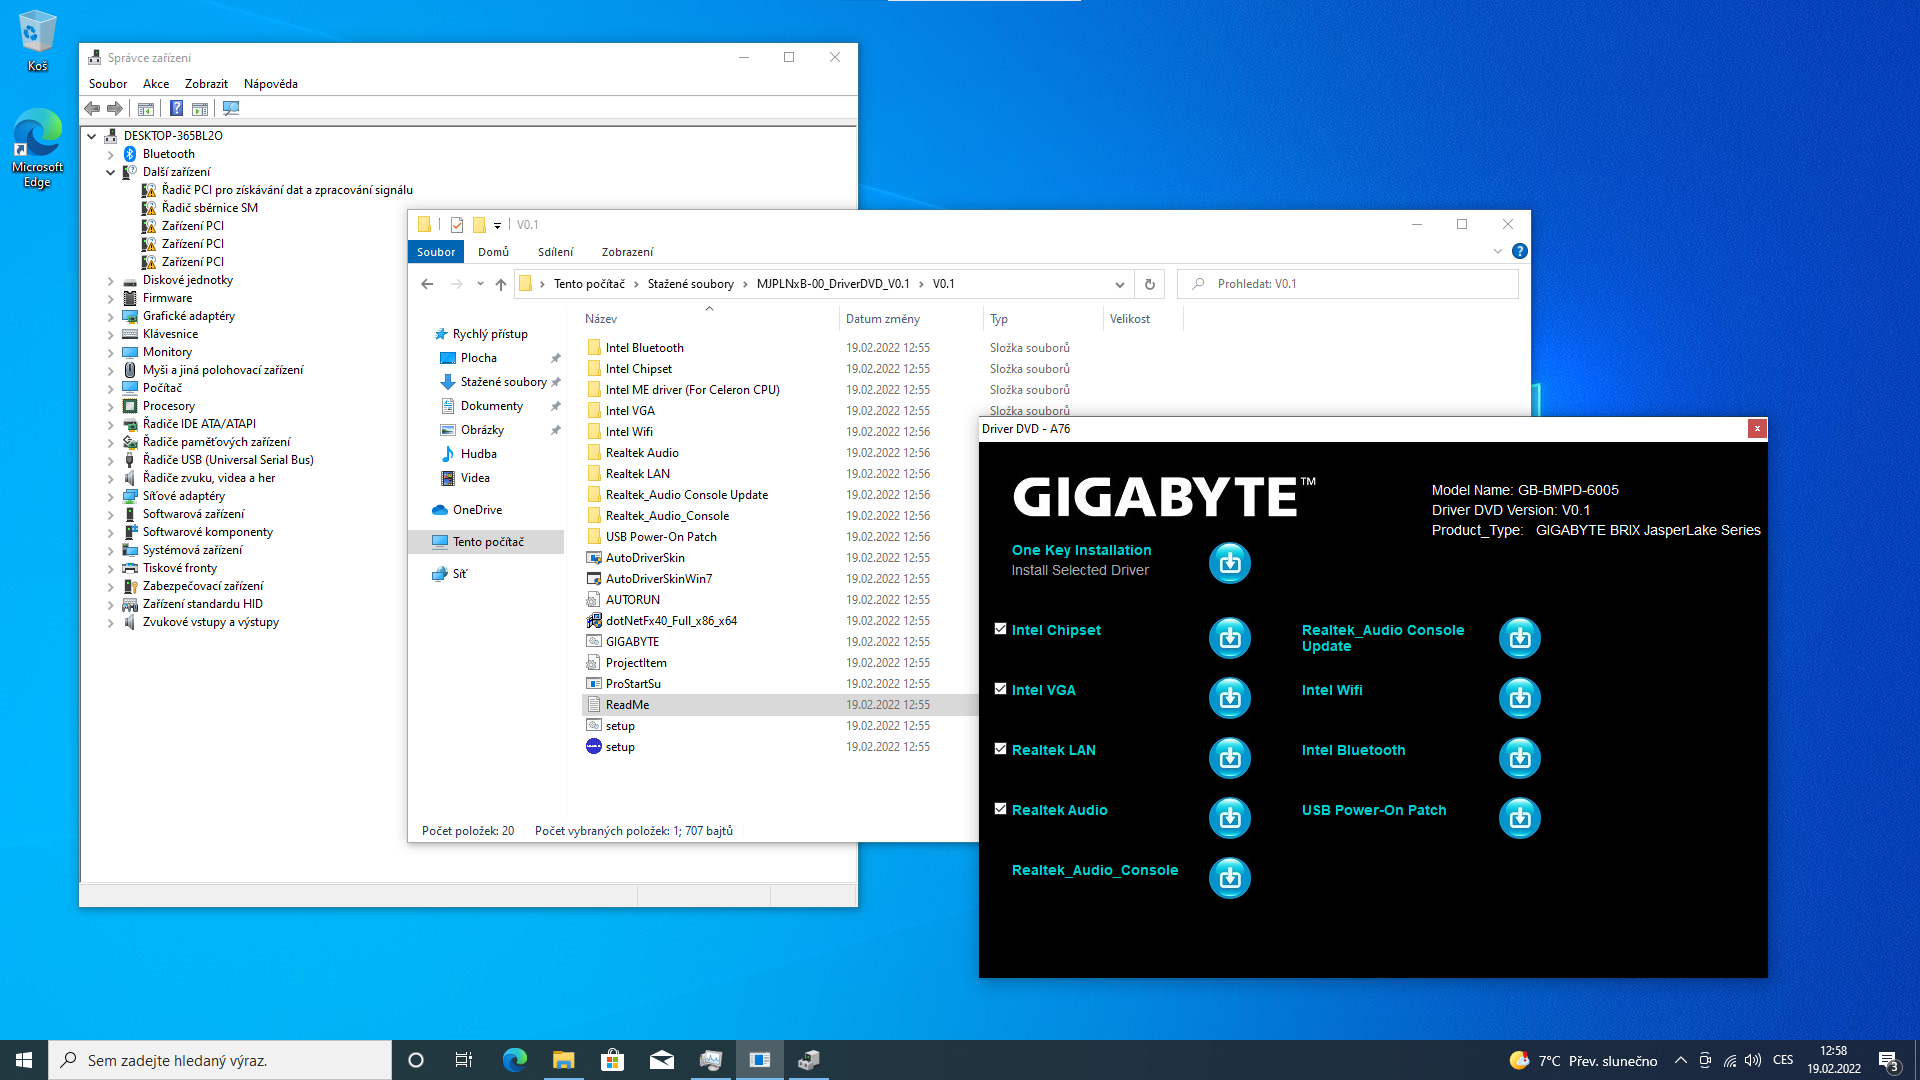Click the Intel Wifi install icon
The image size is (1920, 1080).
click(x=1520, y=698)
